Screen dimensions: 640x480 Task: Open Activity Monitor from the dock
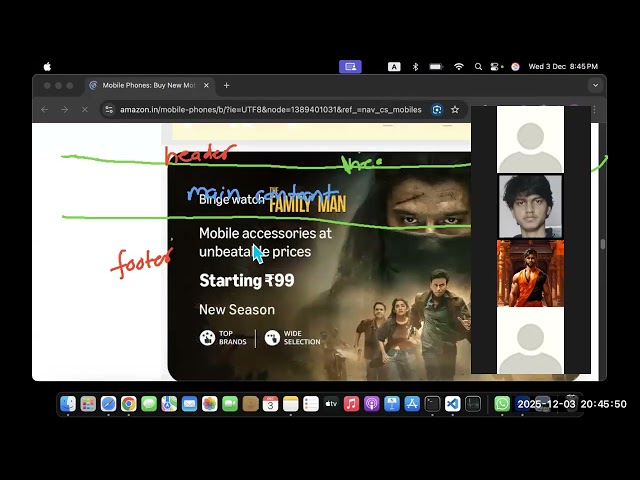point(473,404)
